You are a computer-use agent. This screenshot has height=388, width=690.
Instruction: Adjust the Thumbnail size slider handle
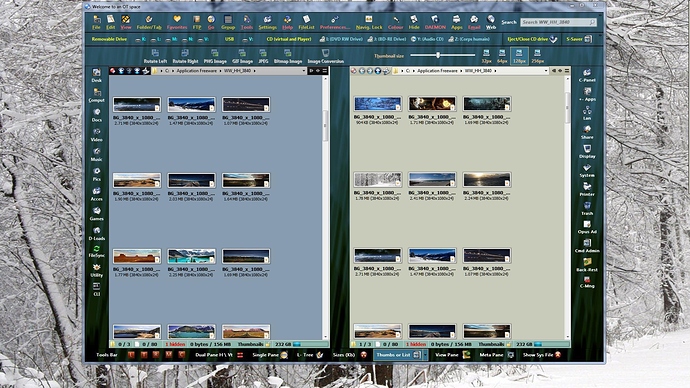[438, 55]
